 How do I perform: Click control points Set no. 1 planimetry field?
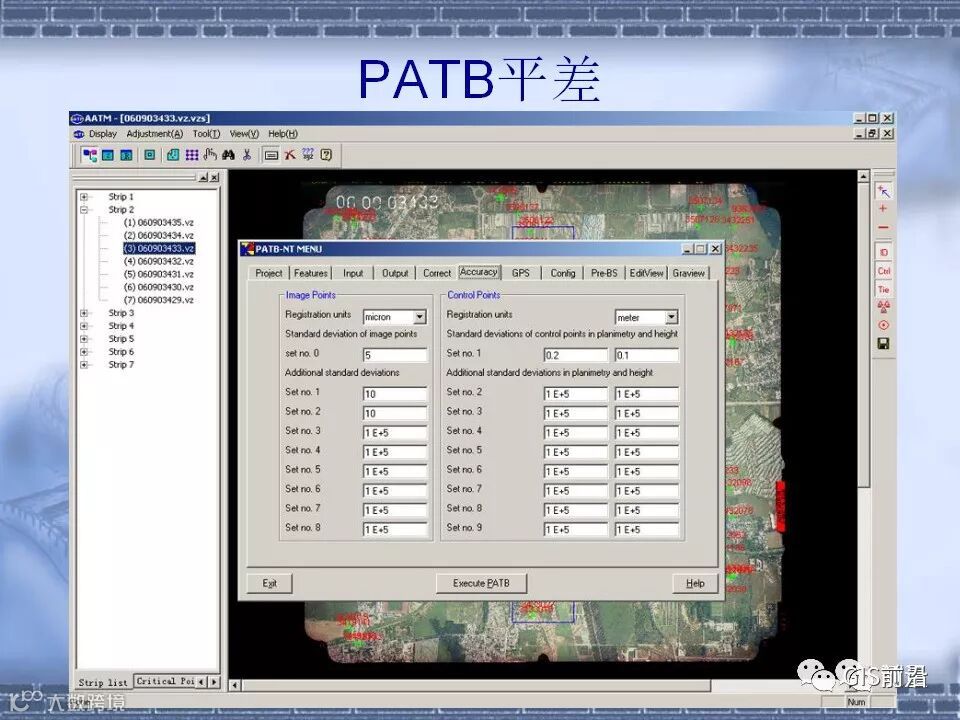(576, 355)
